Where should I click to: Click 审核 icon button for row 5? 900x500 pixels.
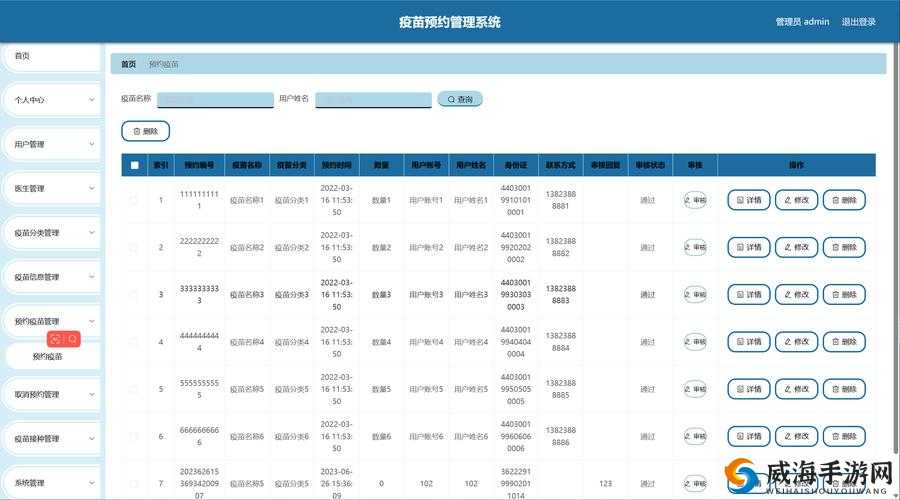695,389
